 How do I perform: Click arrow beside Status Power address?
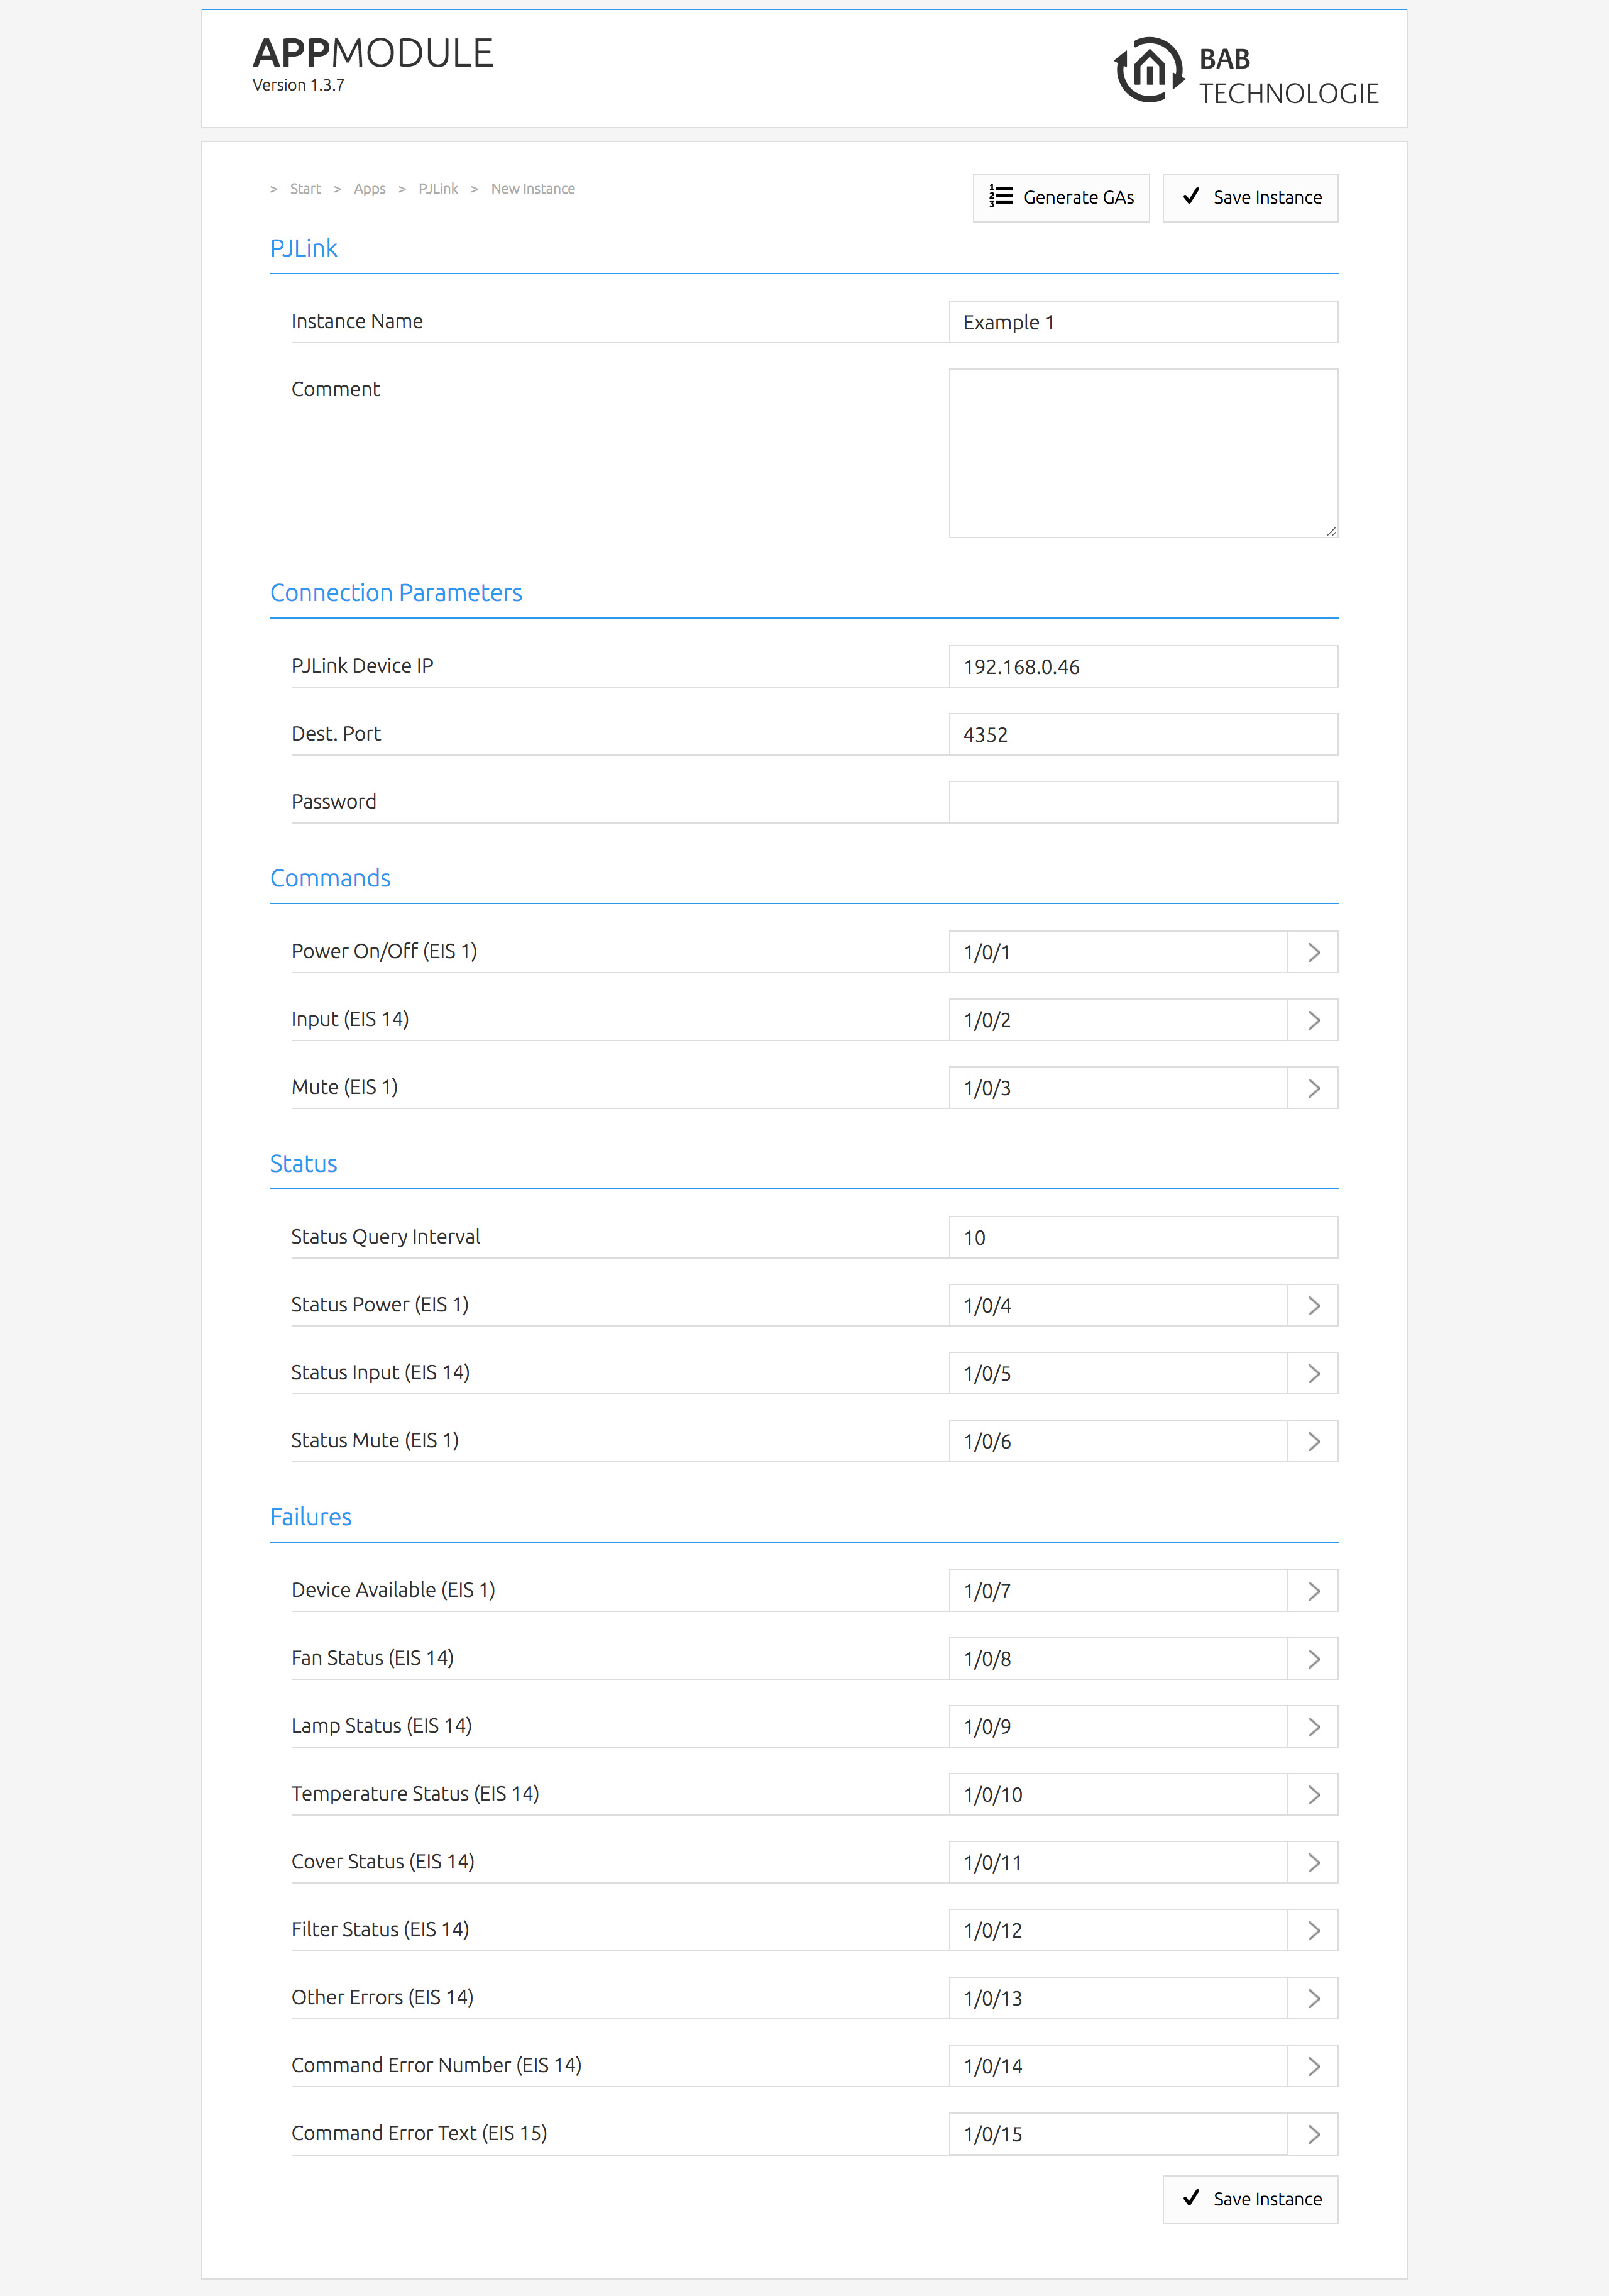pyautogui.click(x=1313, y=1305)
